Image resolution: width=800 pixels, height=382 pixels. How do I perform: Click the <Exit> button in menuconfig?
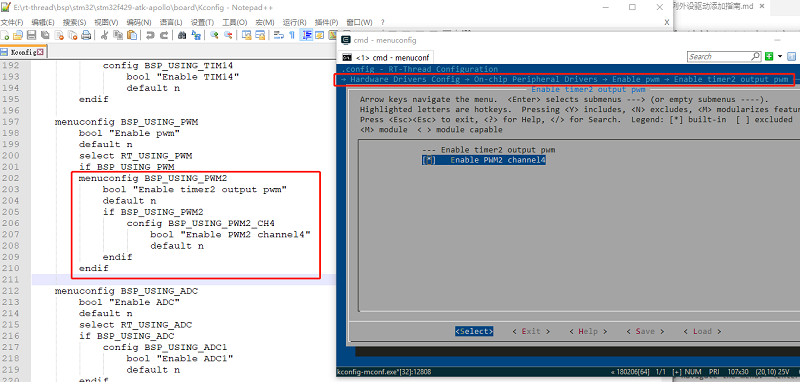pos(531,332)
